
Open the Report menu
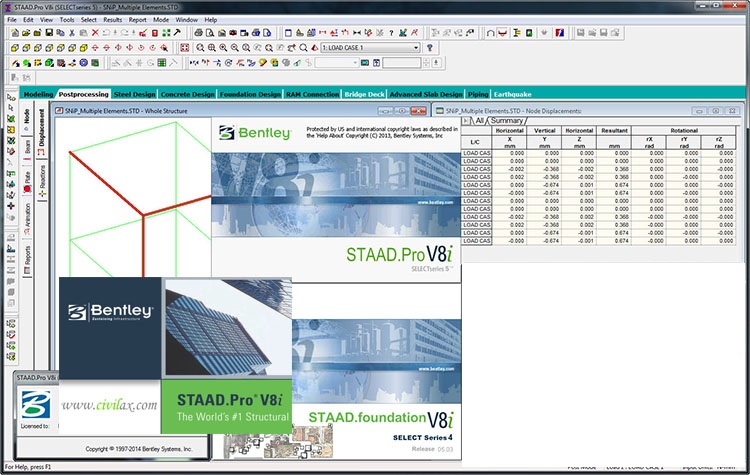click(x=137, y=20)
